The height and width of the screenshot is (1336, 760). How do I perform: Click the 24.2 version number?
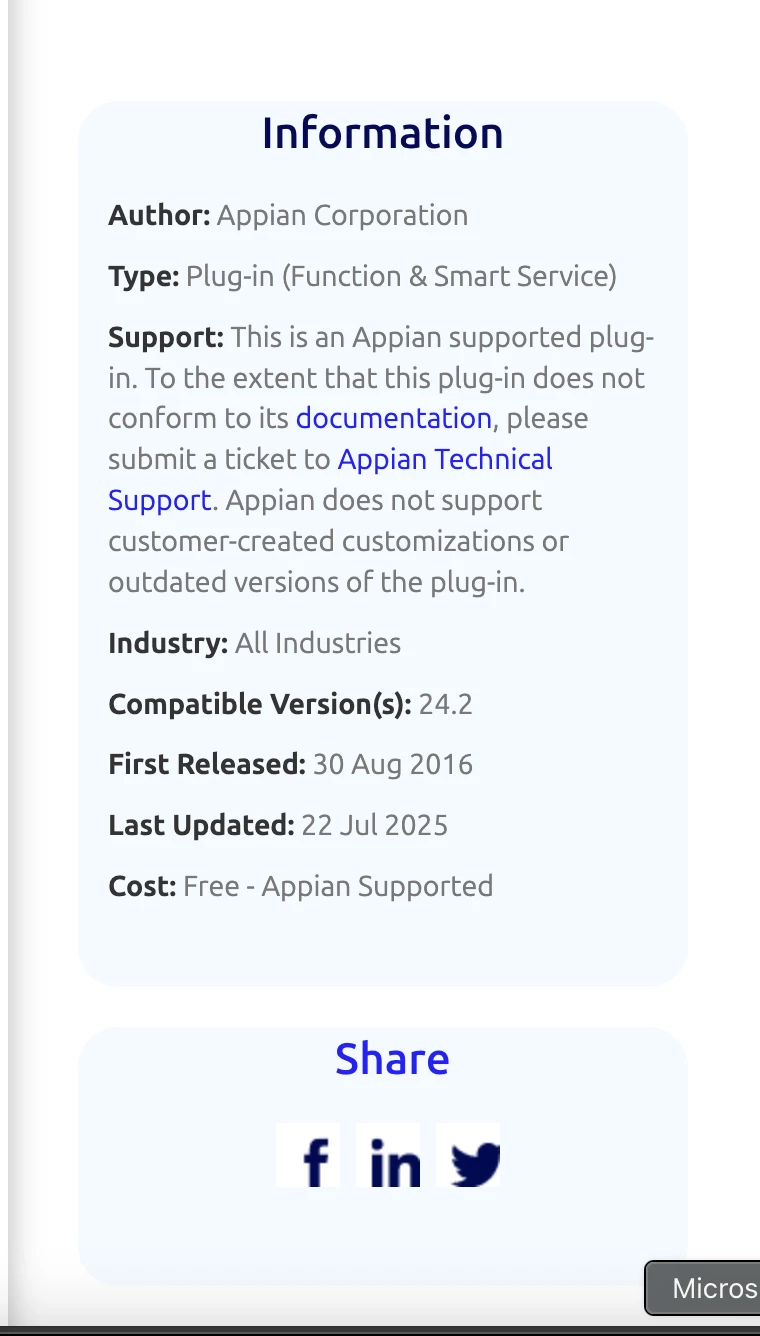click(x=446, y=704)
